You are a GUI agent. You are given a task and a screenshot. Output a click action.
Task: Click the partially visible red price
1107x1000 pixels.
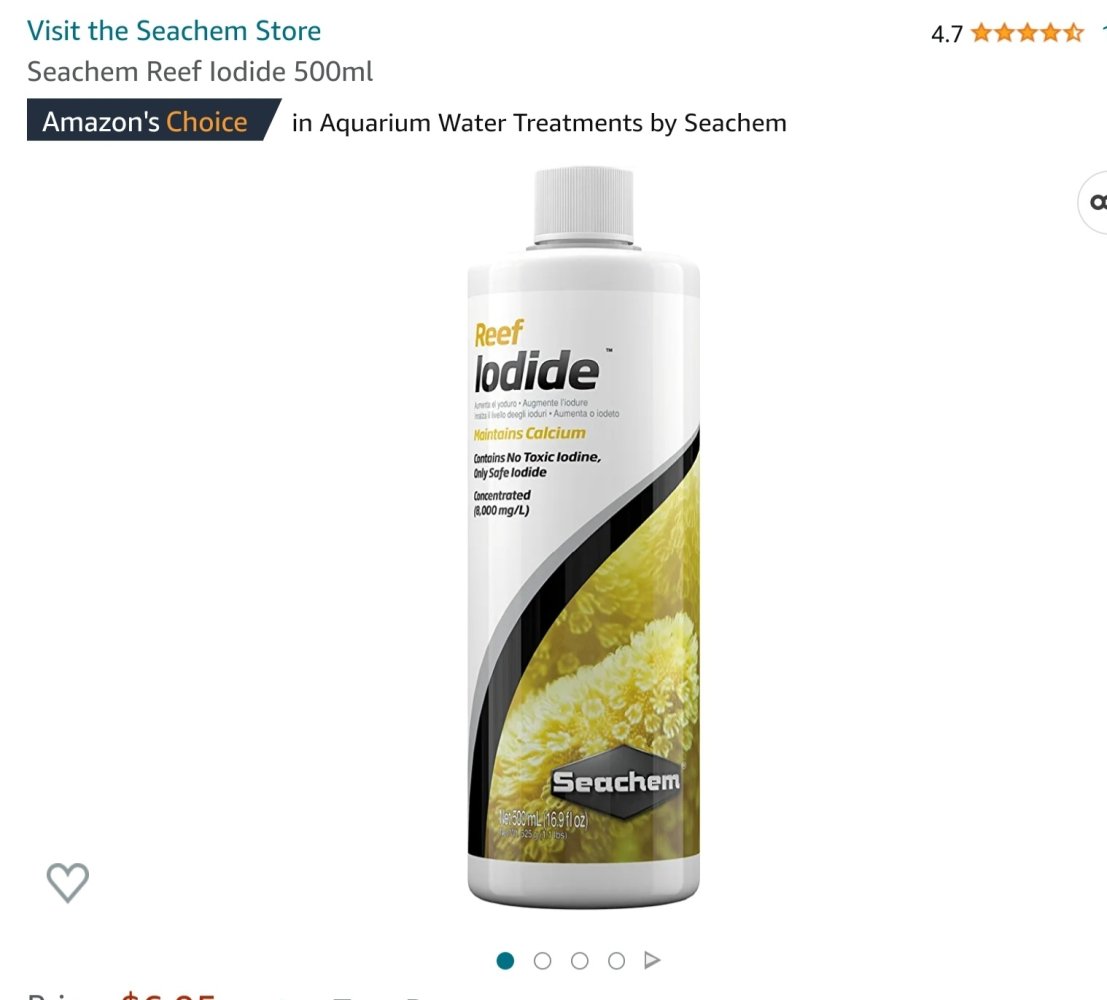pyautogui.click(x=168, y=995)
